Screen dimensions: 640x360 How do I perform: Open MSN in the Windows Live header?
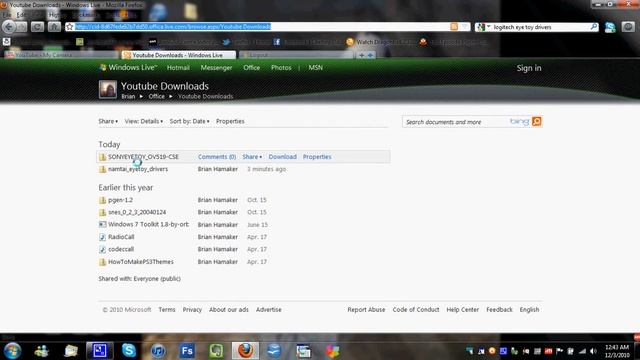[x=316, y=68]
